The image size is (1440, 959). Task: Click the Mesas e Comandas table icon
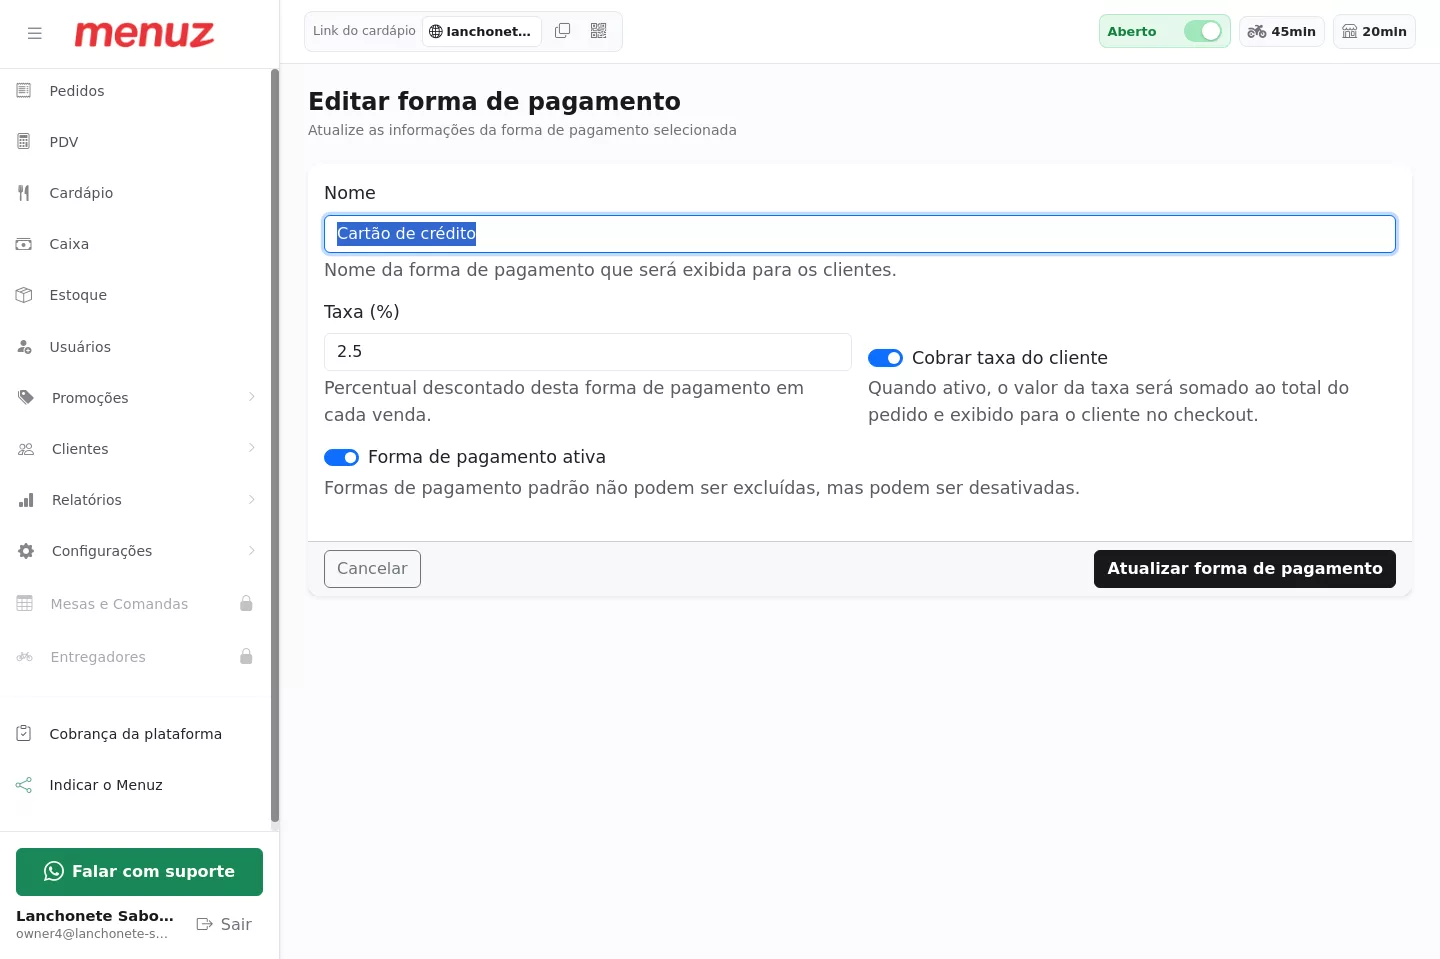click(25, 604)
